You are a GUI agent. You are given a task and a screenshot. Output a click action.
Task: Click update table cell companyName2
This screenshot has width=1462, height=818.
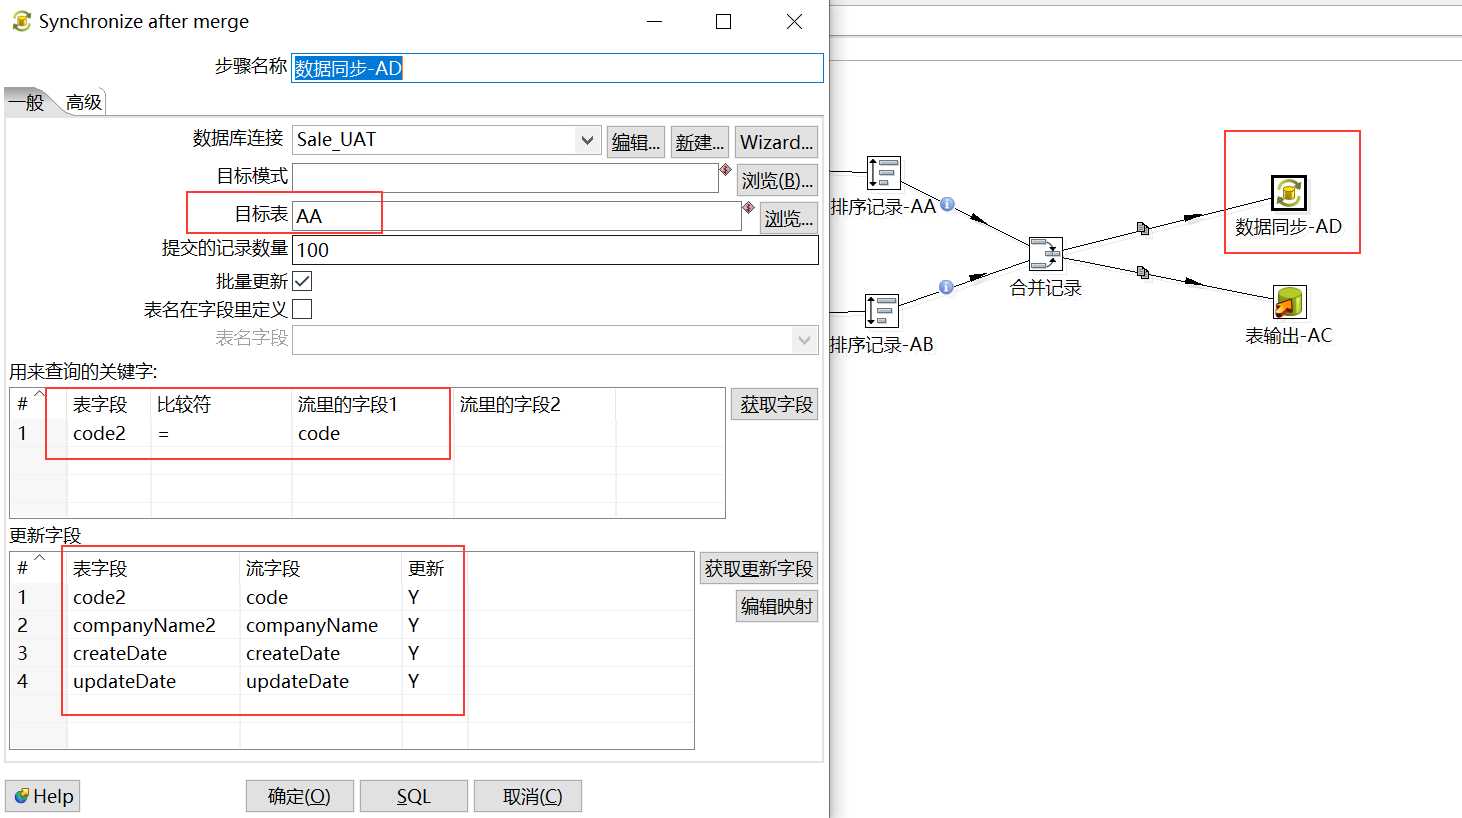pyautogui.click(x=154, y=625)
